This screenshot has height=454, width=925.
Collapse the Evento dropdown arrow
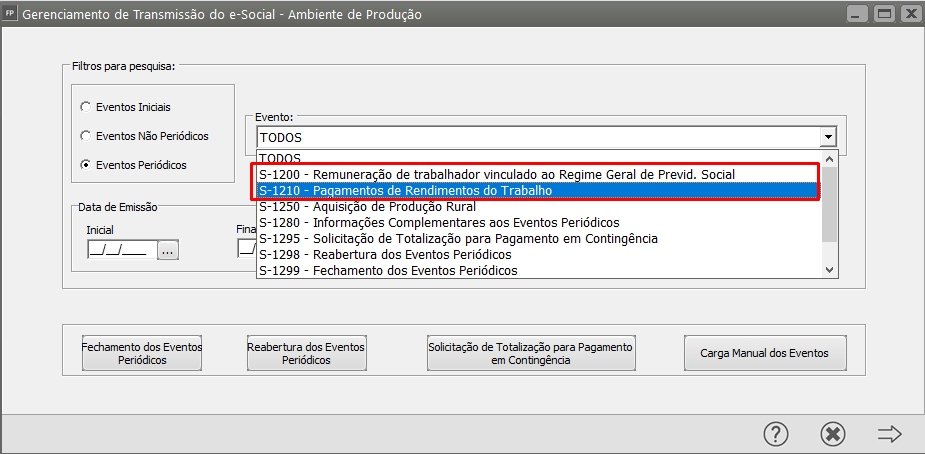[827, 138]
